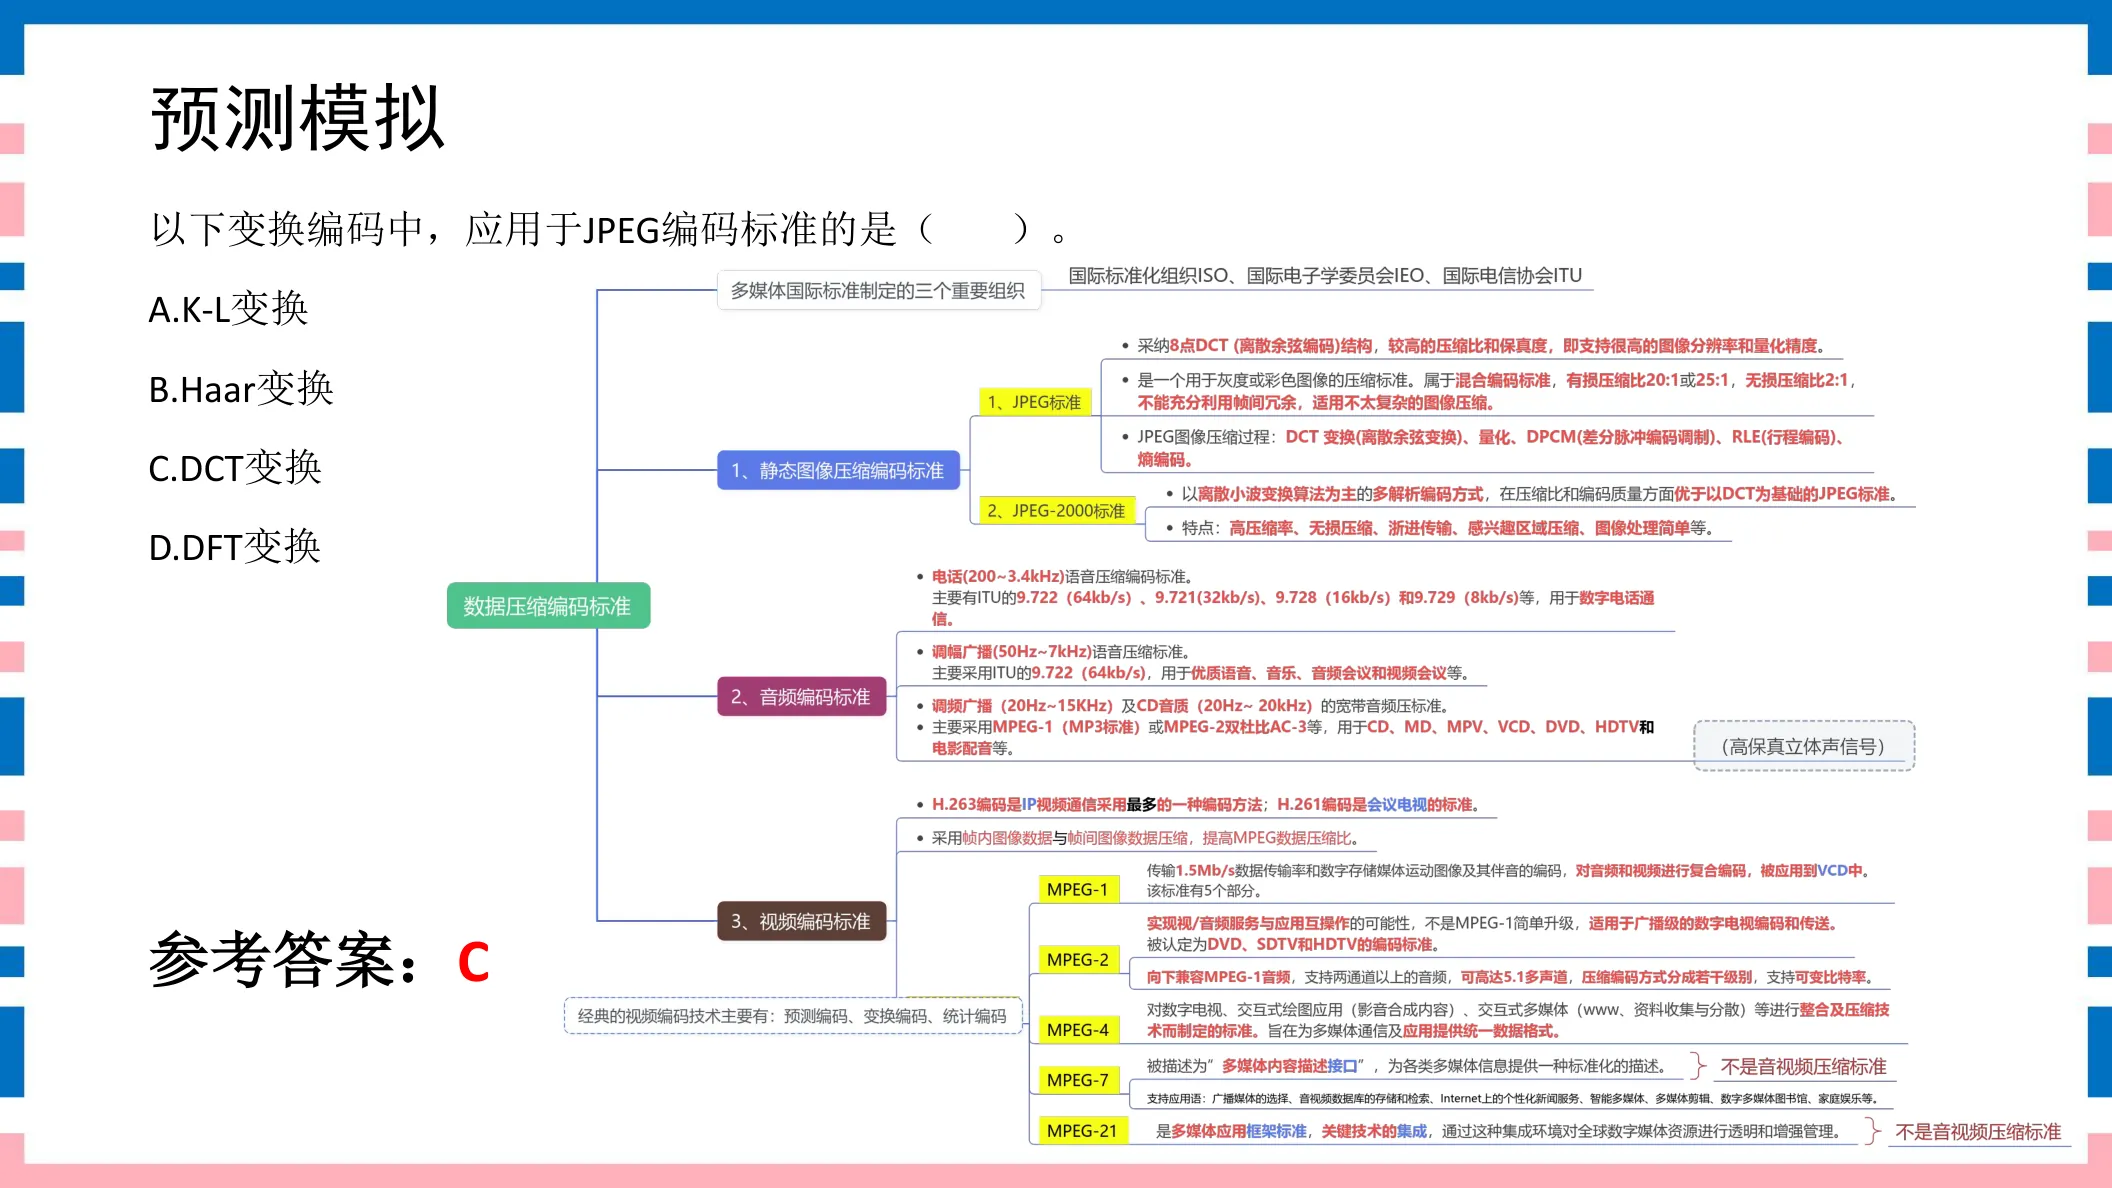Click the 采用帧内图像数据 bullet line
The height and width of the screenshot is (1188, 2112).
pyautogui.click(x=1139, y=838)
